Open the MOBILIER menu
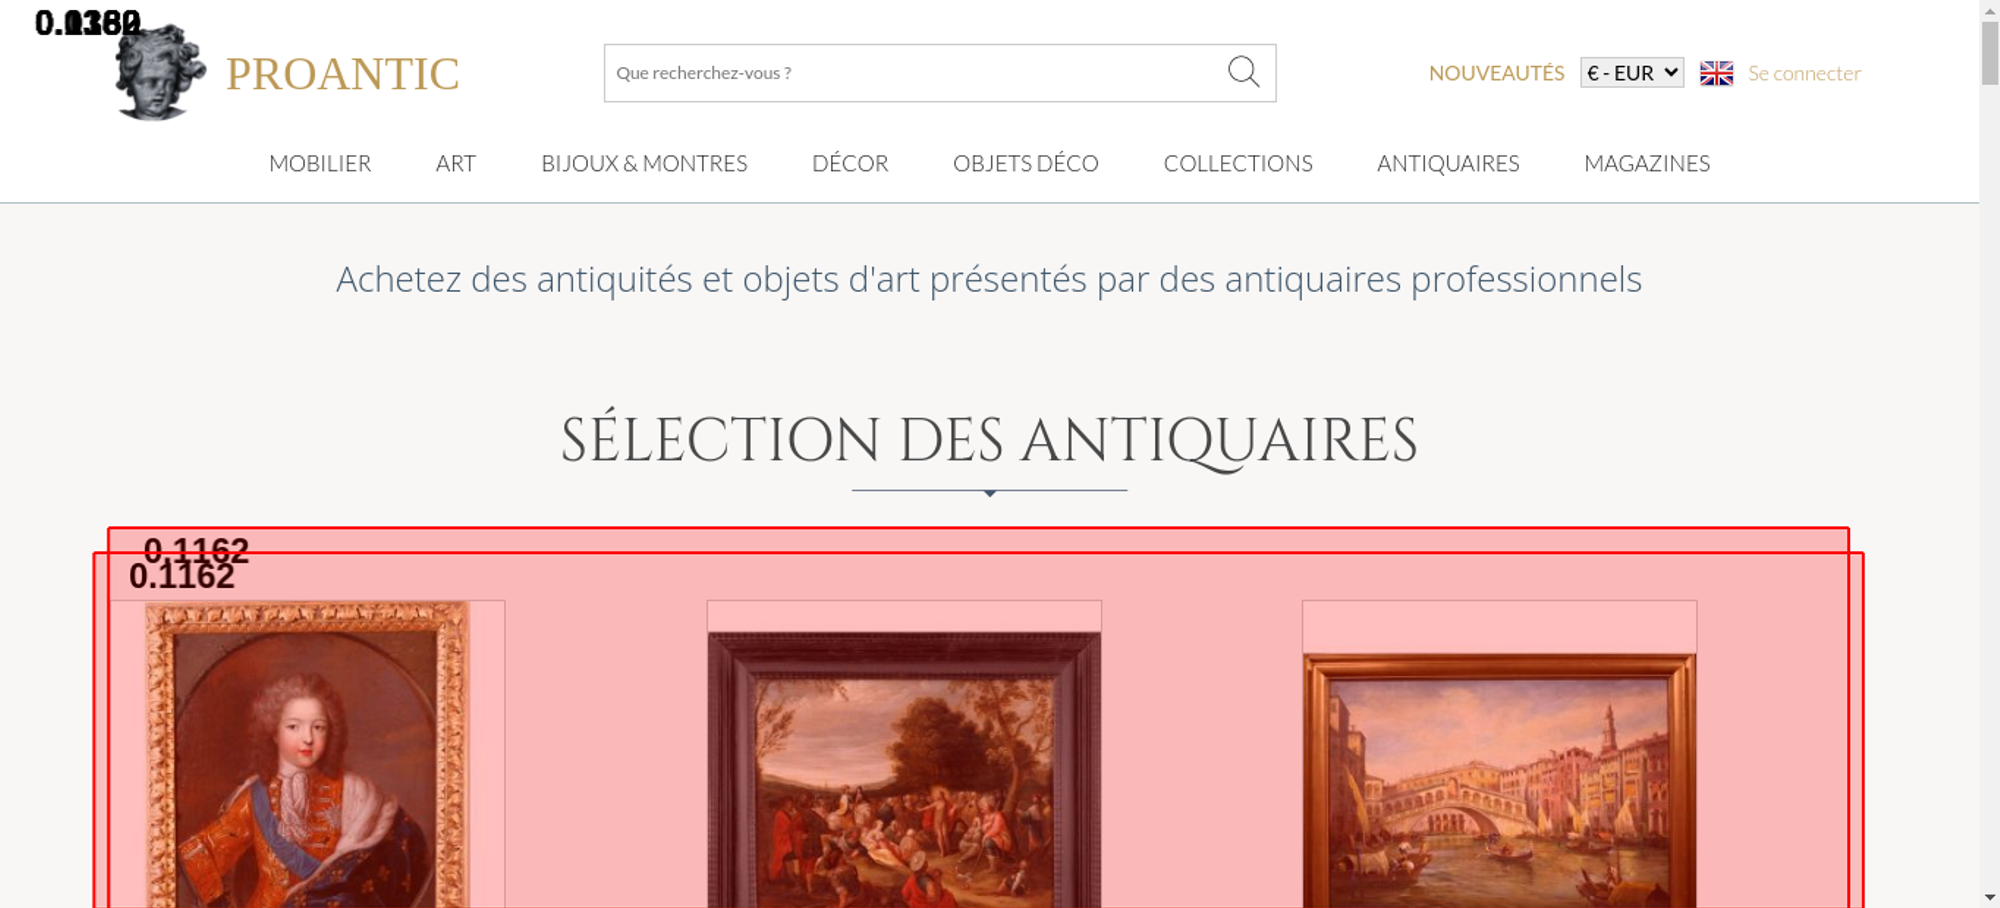 pyautogui.click(x=320, y=163)
